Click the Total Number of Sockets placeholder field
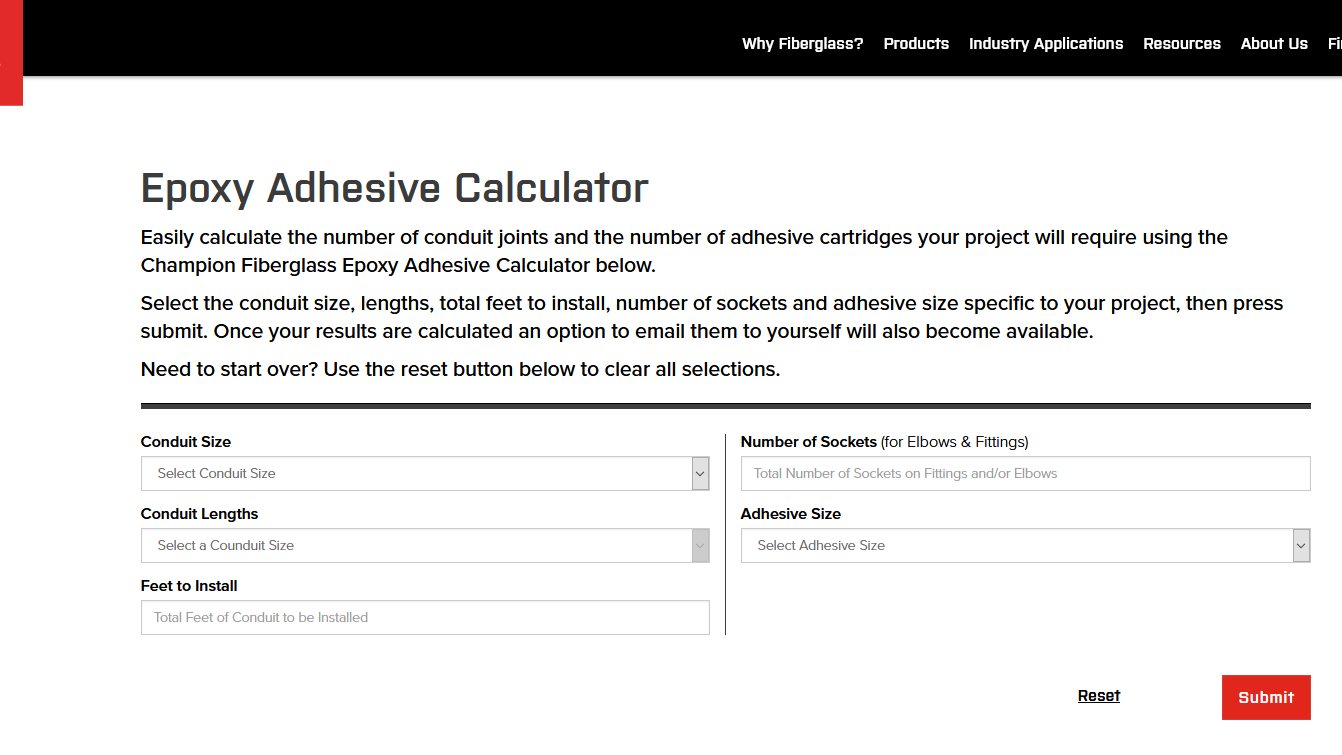 coord(1025,473)
